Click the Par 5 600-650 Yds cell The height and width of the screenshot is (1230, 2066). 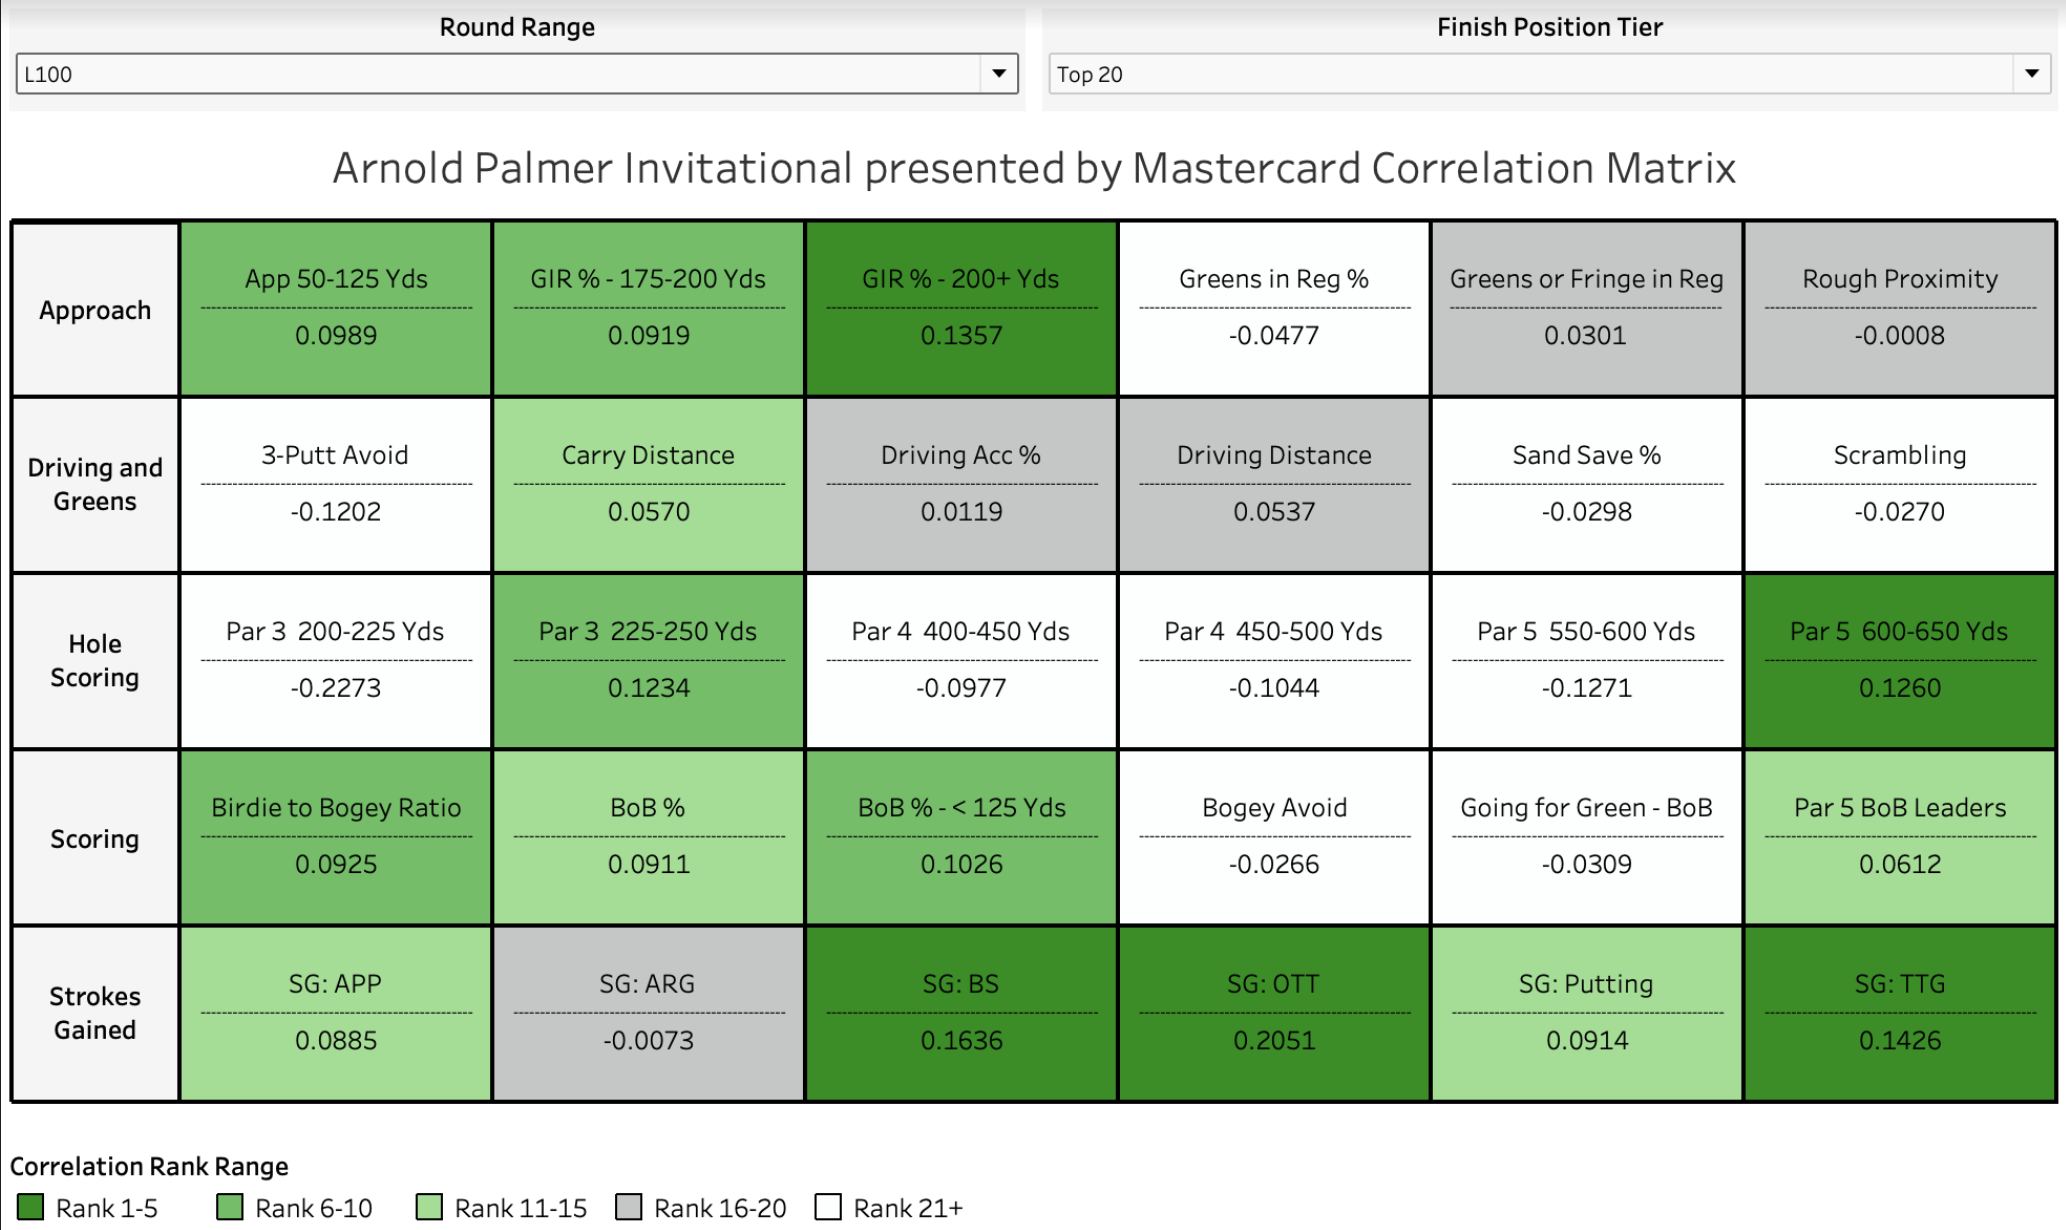pyautogui.click(x=1899, y=660)
